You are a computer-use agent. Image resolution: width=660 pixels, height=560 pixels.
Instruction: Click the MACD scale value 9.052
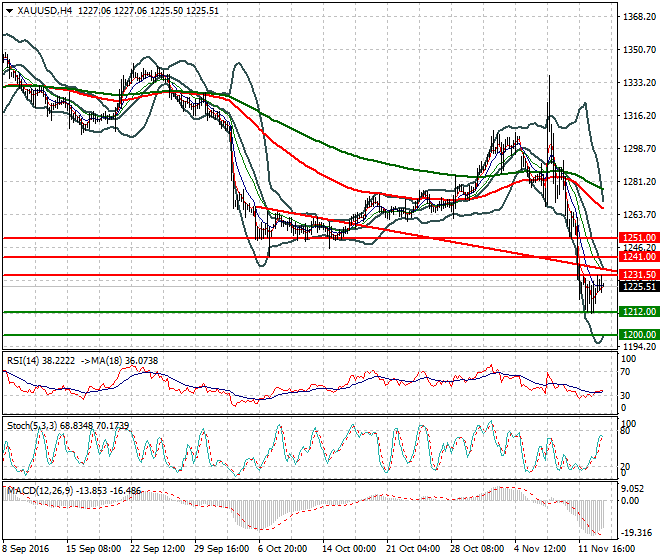632,488
